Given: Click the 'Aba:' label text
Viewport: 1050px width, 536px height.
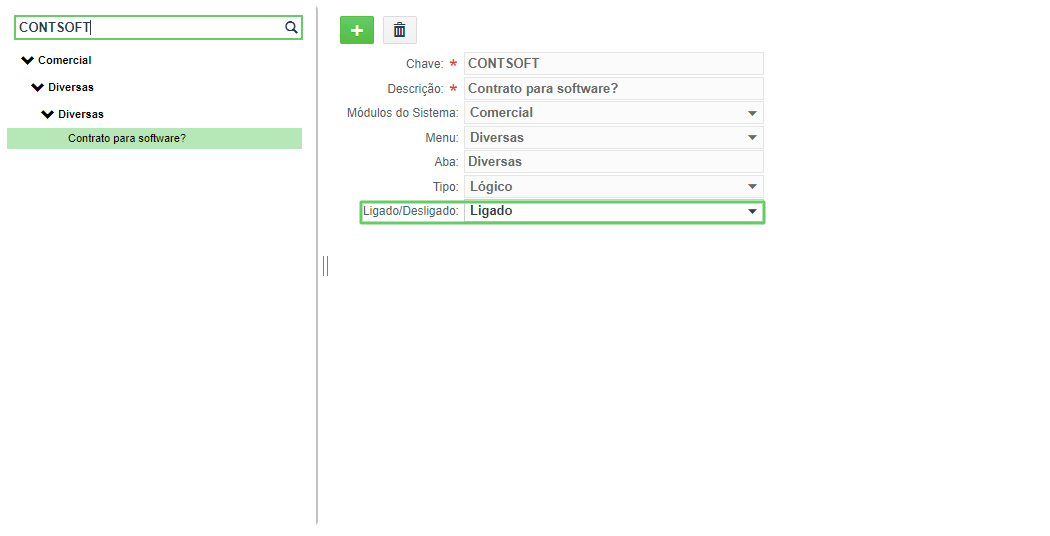Looking at the screenshot, I should [x=447, y=161].
